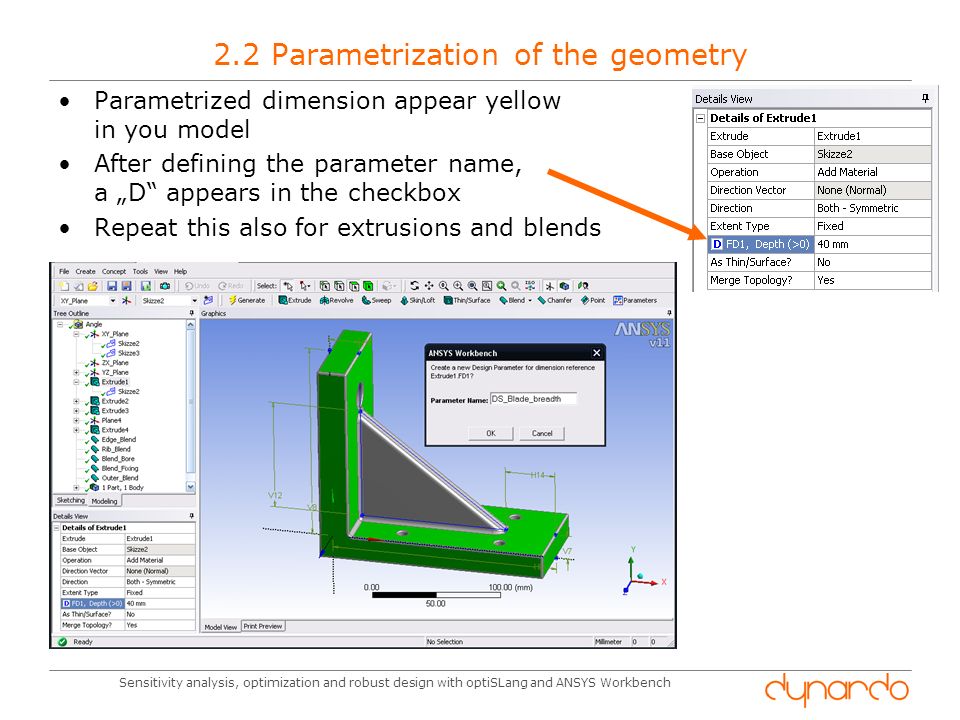The width and height of the screenshot is (960, 720).
Task: Click Cancel in ANSYS Workbench dialog
Action: 542,433
